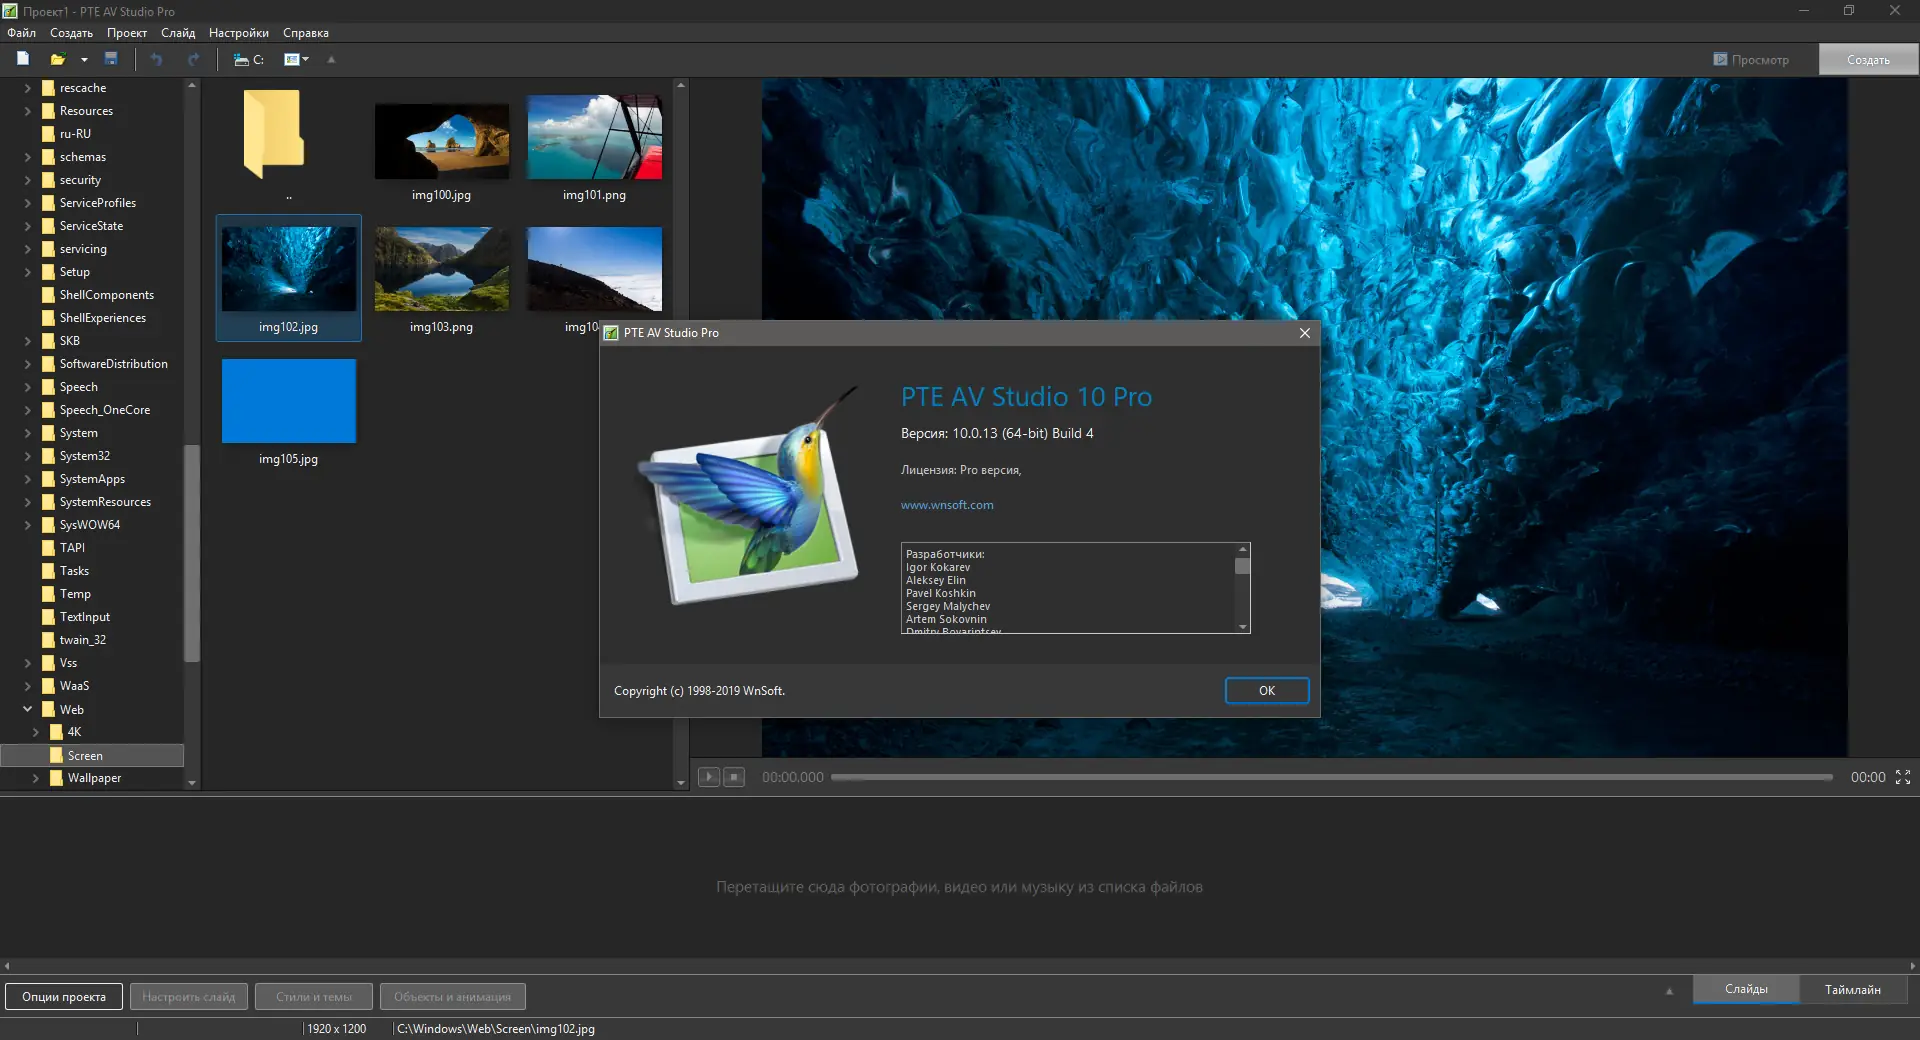Click the Объекты и анимация button
Screen dimensions: 1920x1040
coord(452,996)
